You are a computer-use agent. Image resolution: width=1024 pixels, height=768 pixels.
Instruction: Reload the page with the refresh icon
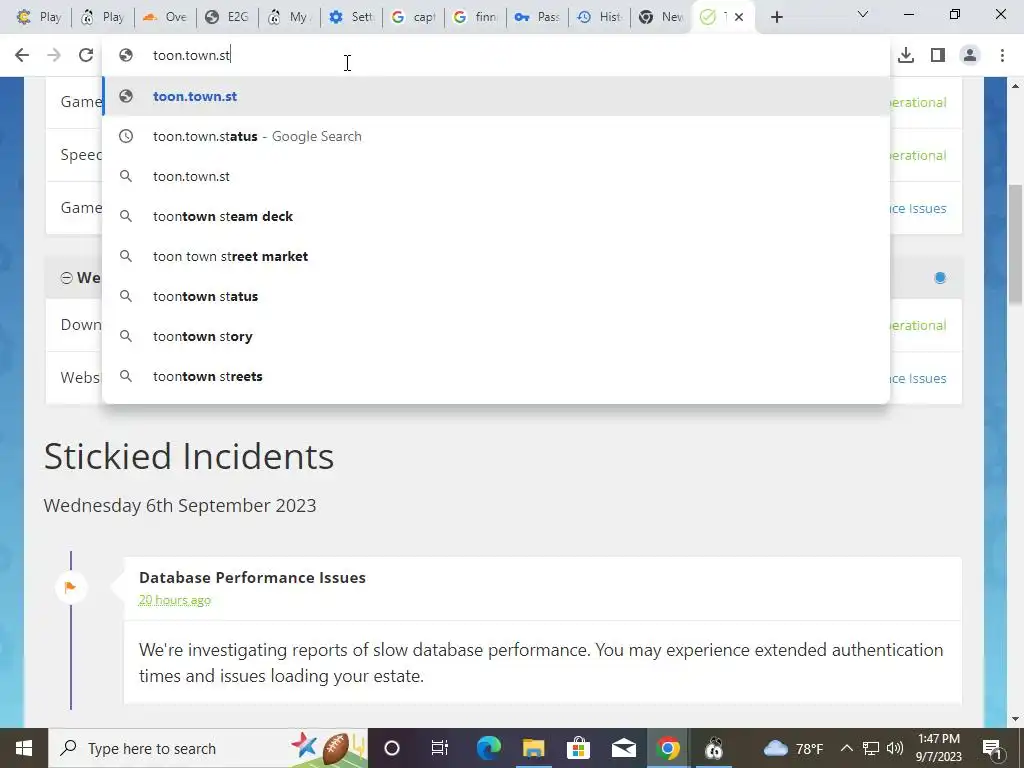click(x=86, y=56)
